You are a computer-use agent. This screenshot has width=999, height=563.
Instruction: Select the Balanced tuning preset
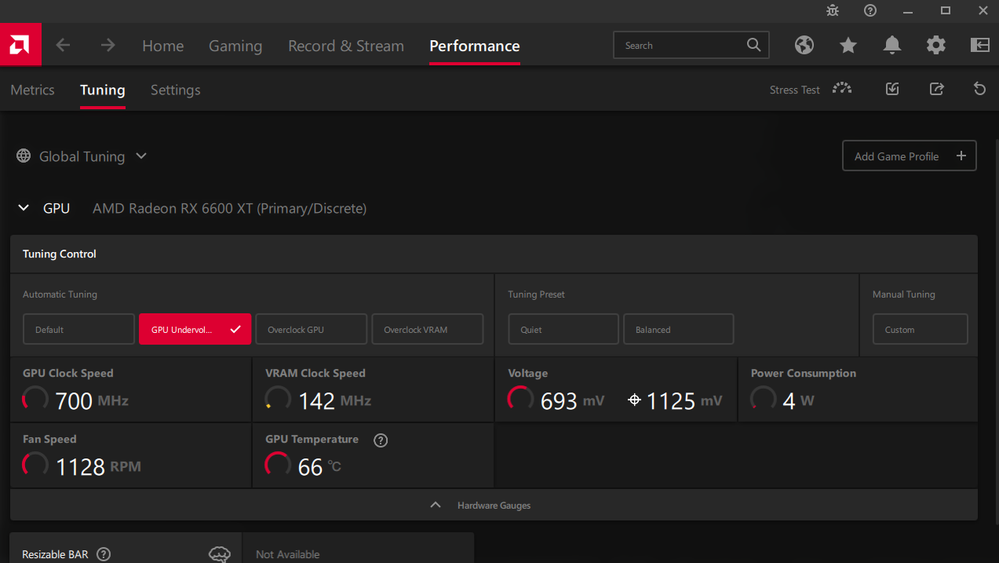(x=679, y=329)
